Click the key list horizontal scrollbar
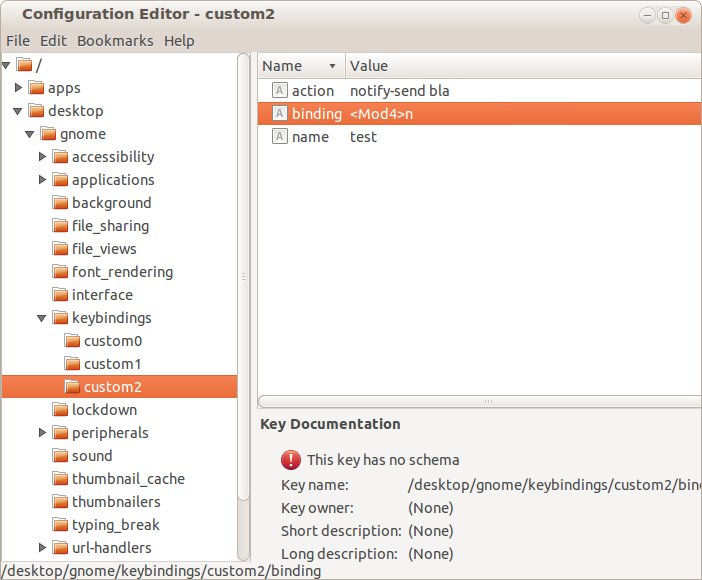The width and height of the screenshot is (702, 580). [480, 401]
